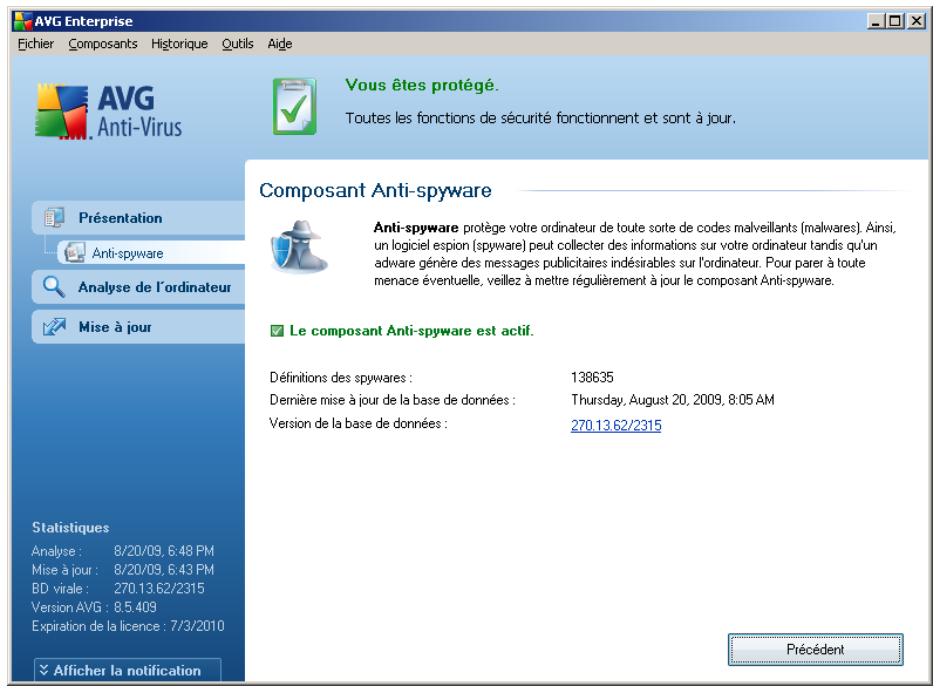The image size is (940, 689).
Task: Click the Statistiques heading
Action: tap(71, 528)
